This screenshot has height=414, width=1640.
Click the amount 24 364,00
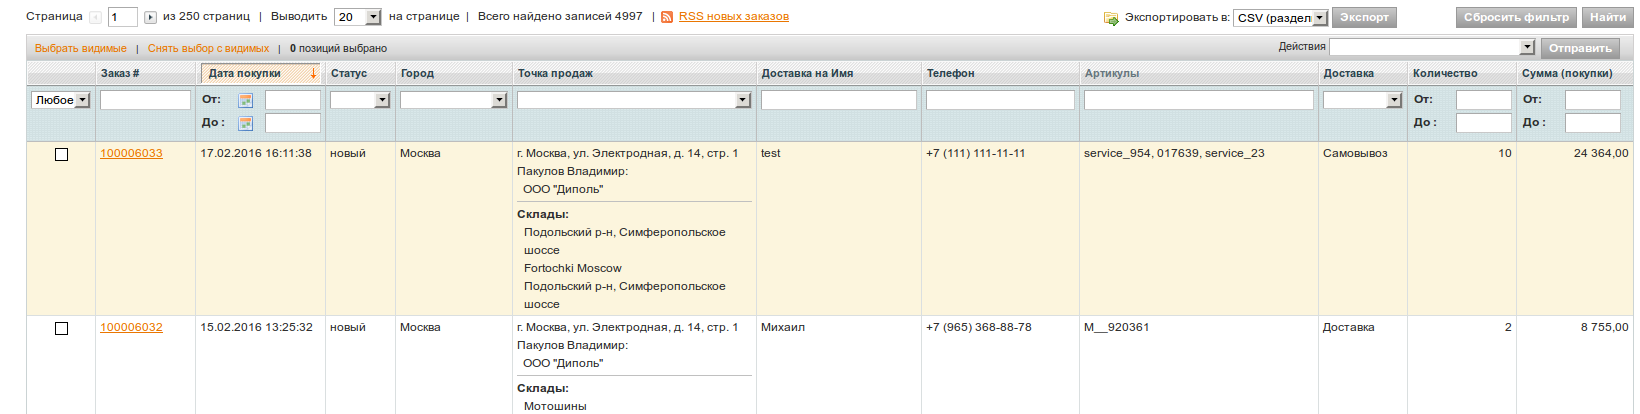coord(1601,154)
